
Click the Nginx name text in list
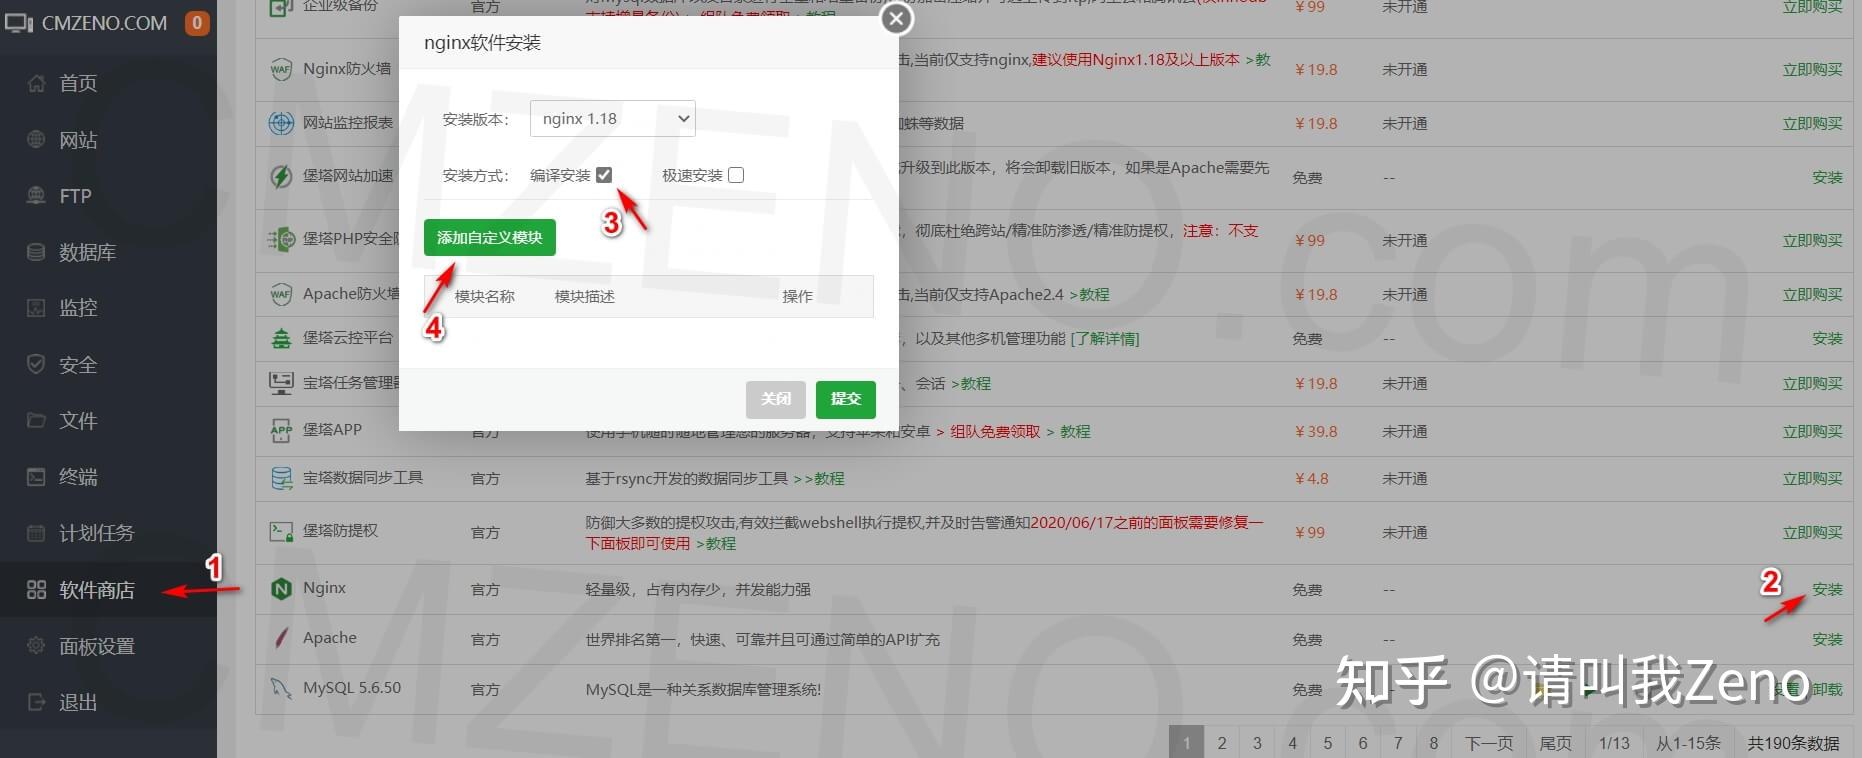click(x=324, y=587)
